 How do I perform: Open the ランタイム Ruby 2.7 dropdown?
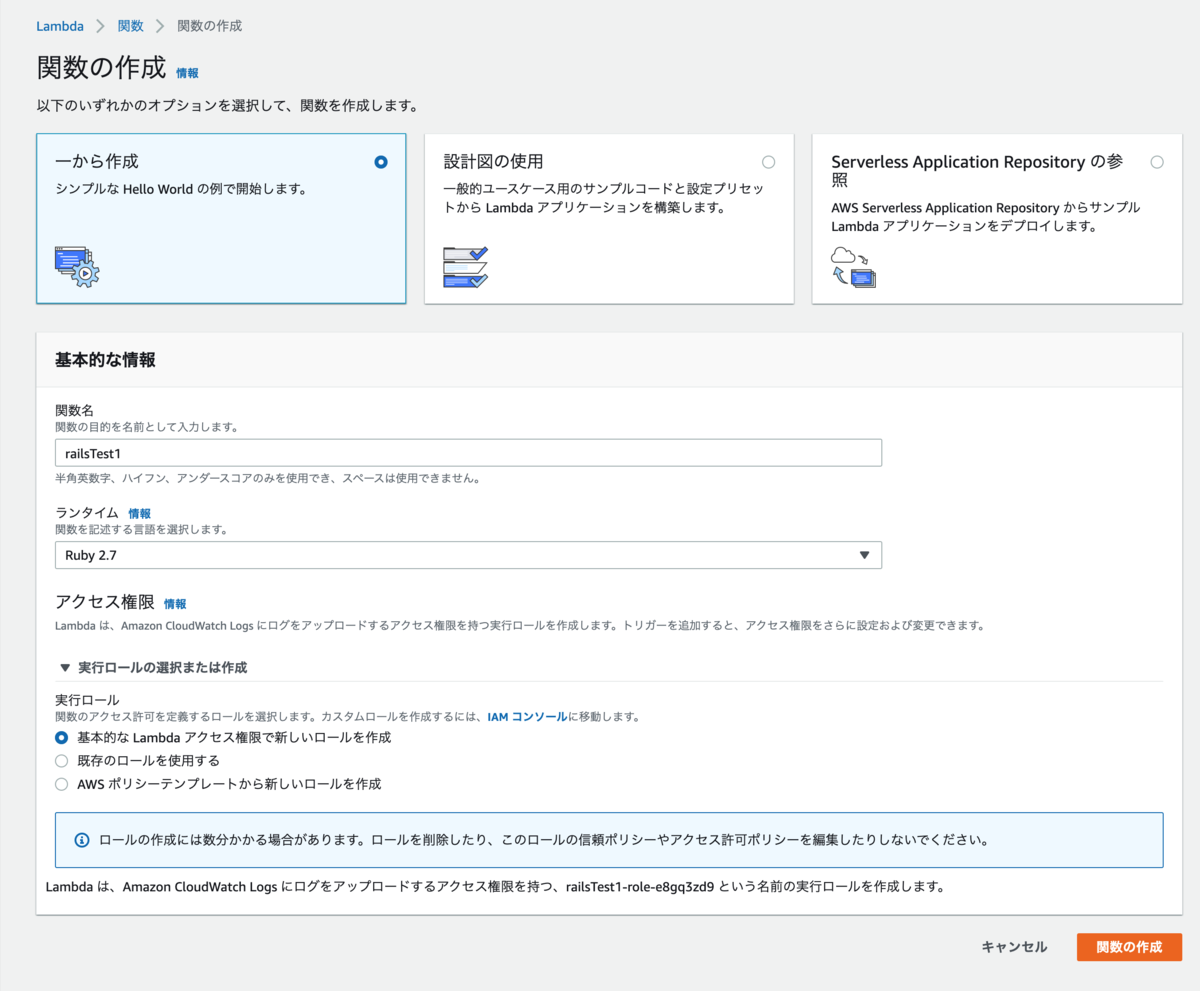click(468, 555)
